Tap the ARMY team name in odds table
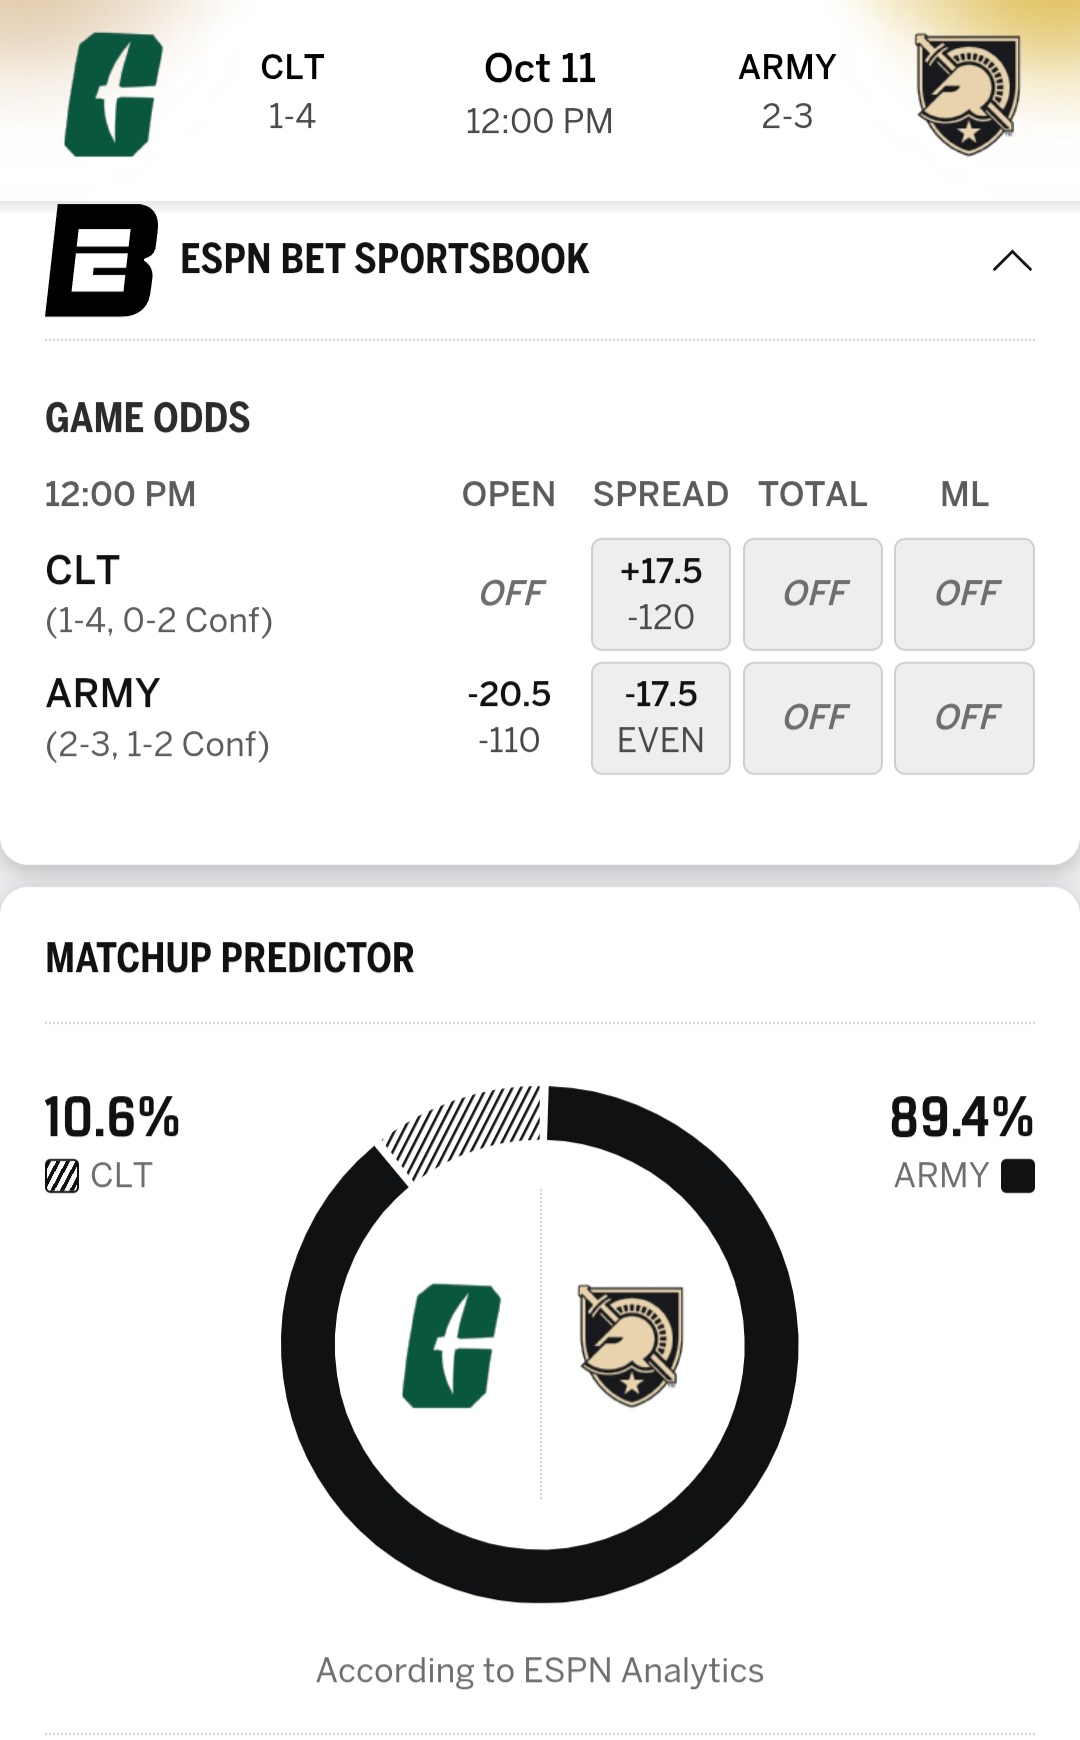The image size is (1080, 1740). coord(103,694)
